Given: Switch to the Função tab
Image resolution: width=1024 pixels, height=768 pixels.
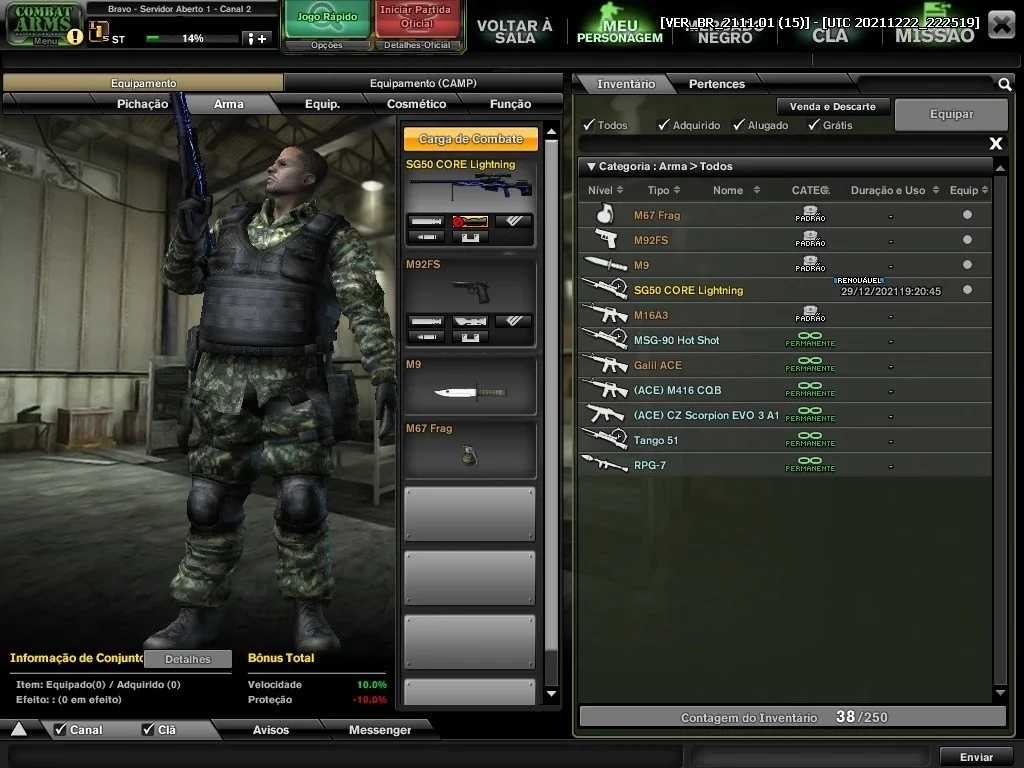Looking at the screenshot, I should (x=510, y=104).
